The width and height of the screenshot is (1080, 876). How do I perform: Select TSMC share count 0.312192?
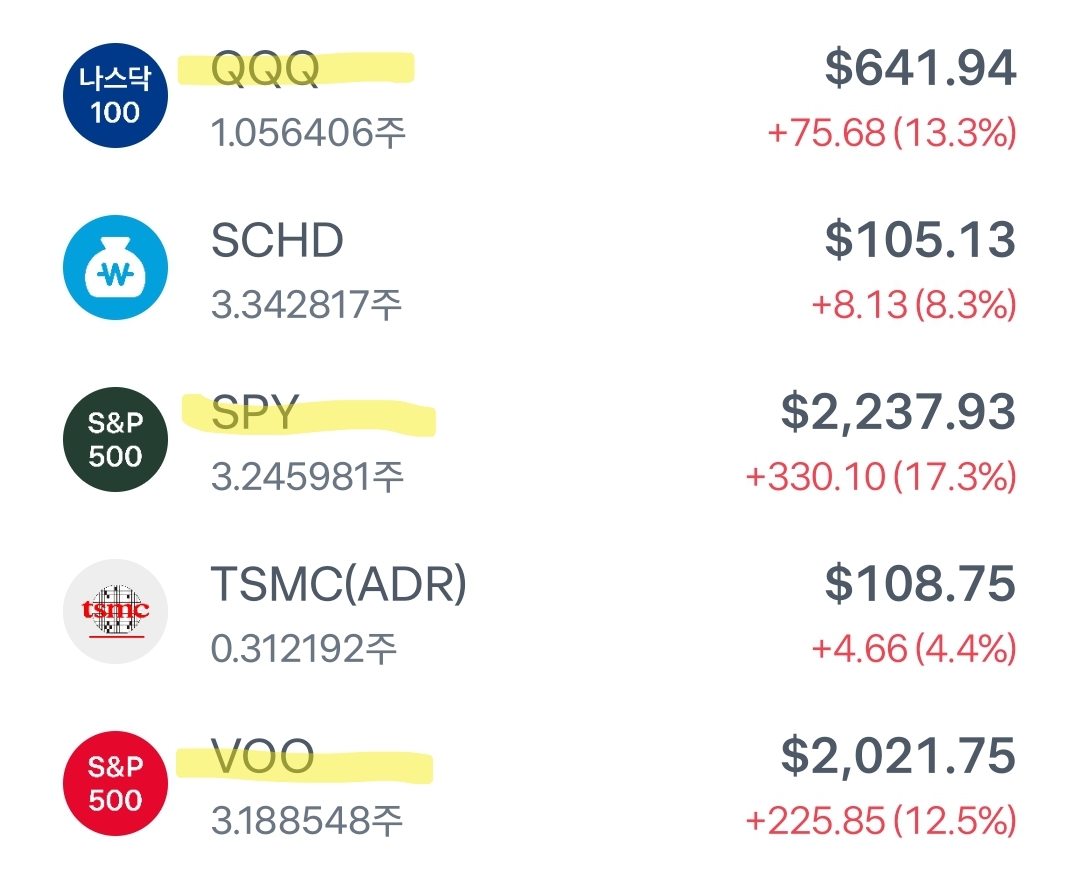pos(304,649)
